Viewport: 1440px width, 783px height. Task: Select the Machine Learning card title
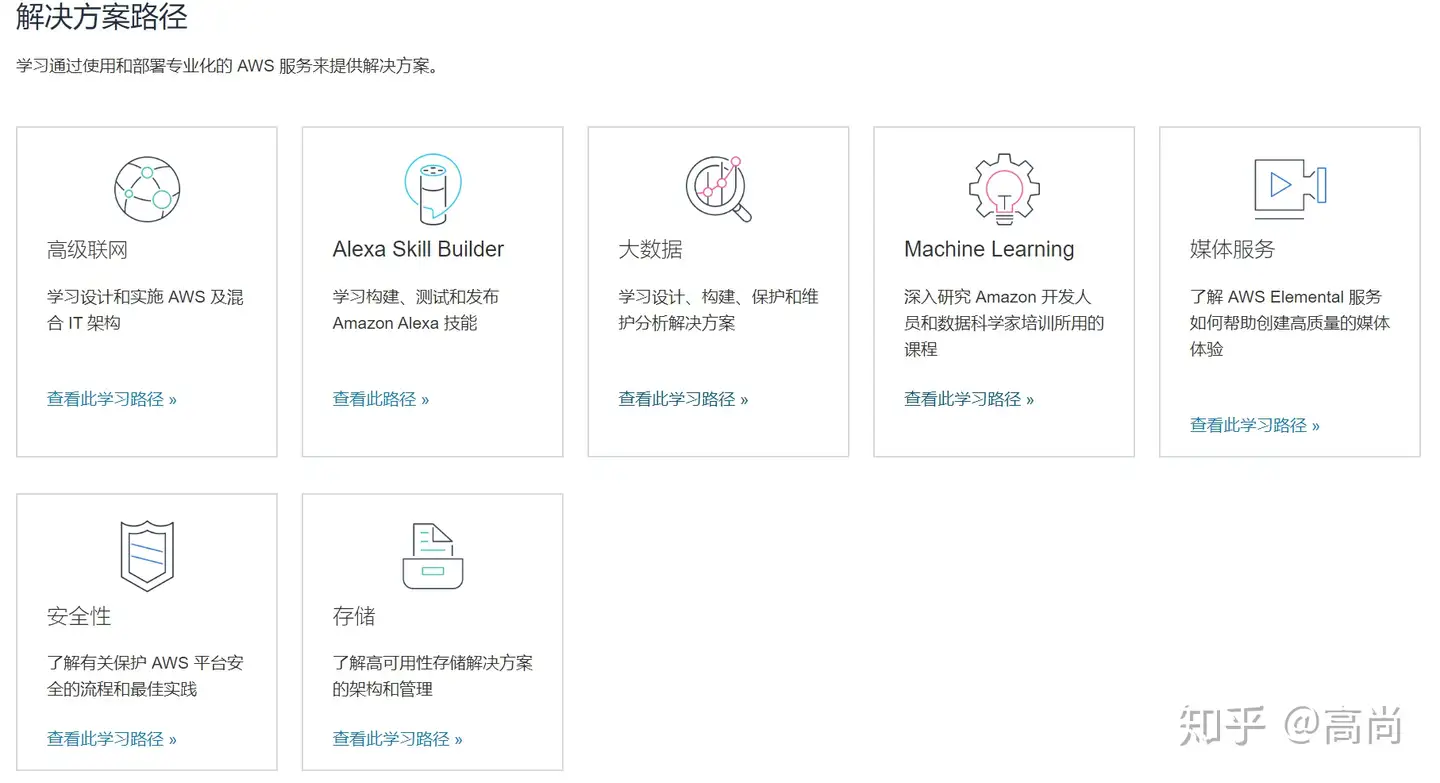(989, 249)
